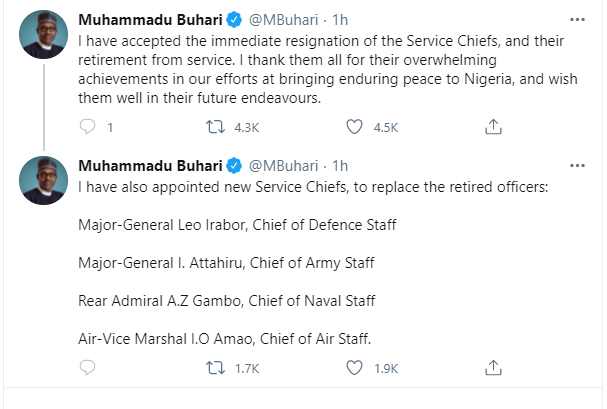Open more options on the second tweet
The width and height of the screenshot is (607, 409).
(x=577, y=164)
